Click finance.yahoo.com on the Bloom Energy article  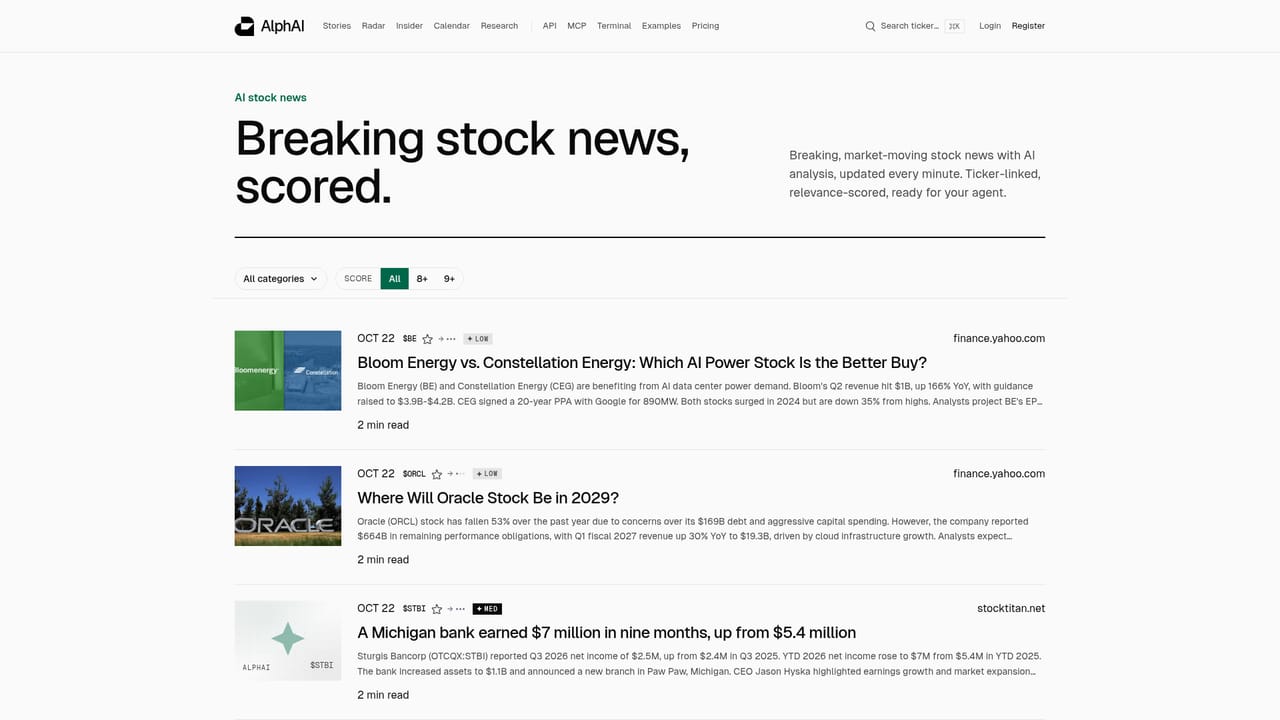click(x=999, y=338)
